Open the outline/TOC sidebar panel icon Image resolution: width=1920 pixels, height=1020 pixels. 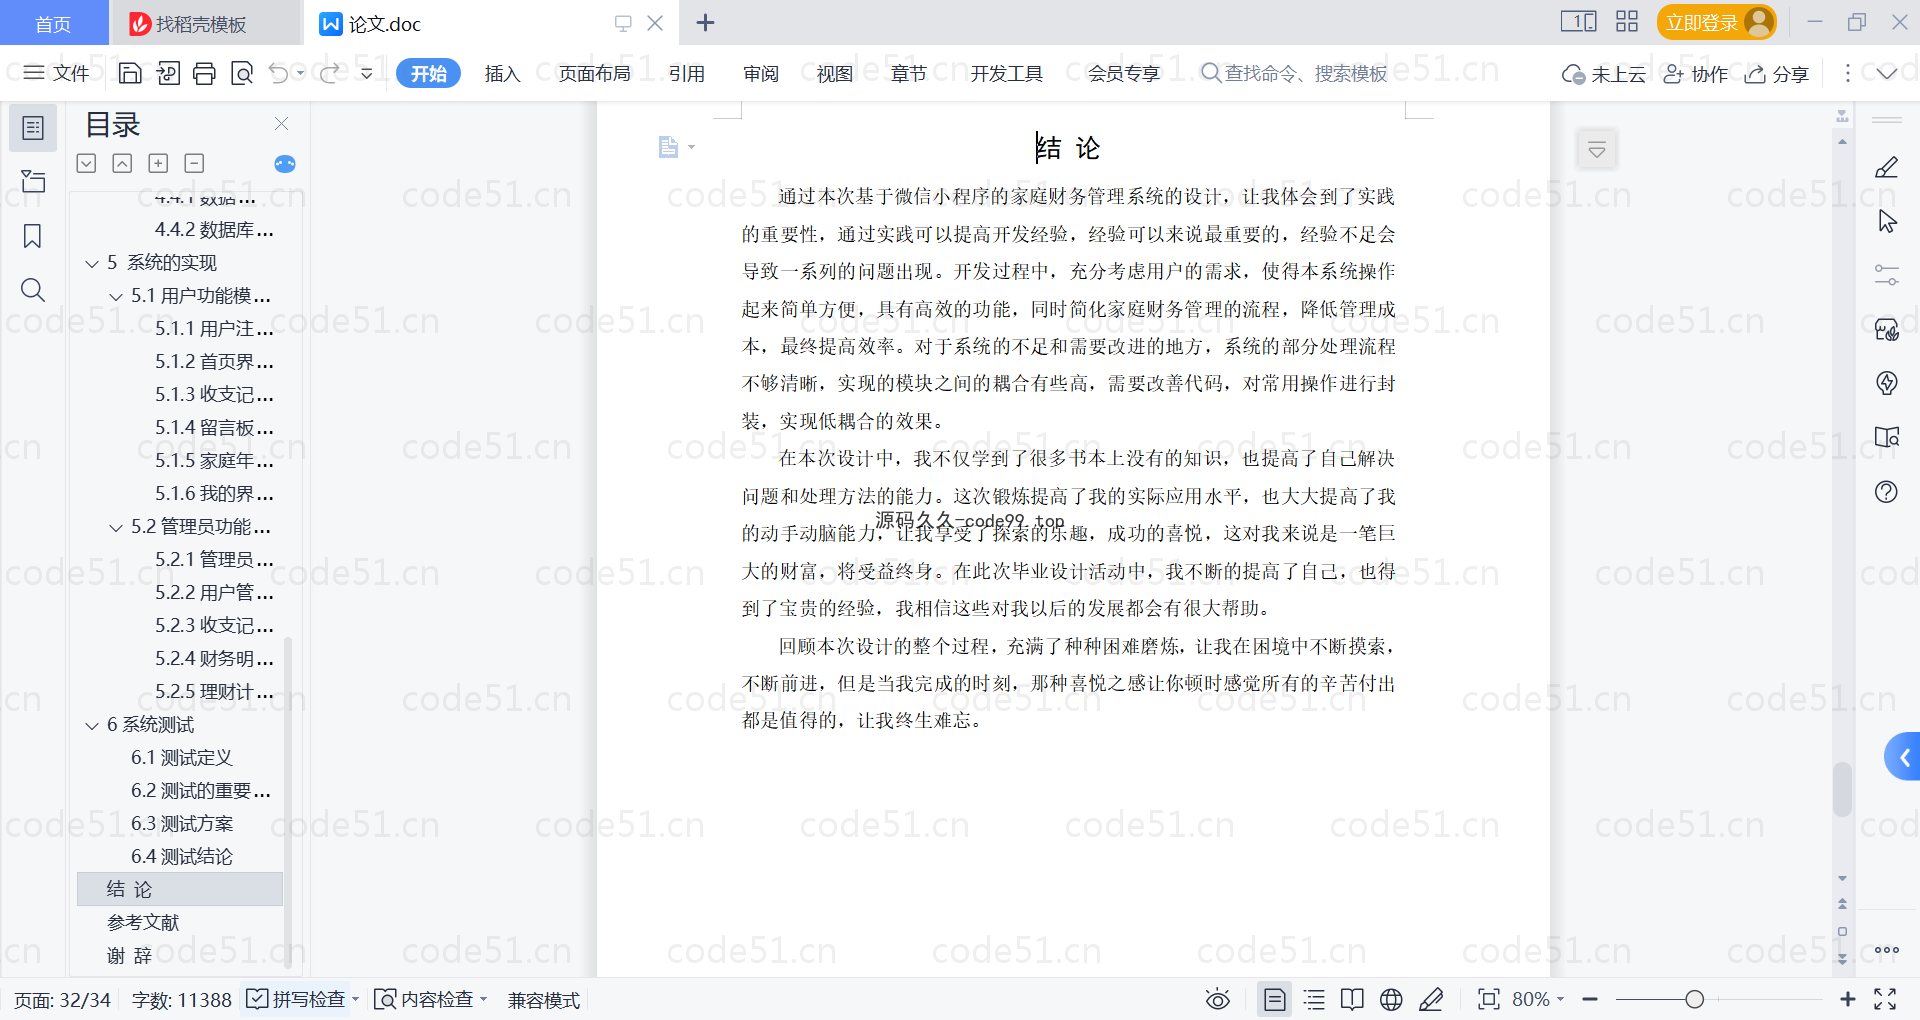[x=33, y=128]
